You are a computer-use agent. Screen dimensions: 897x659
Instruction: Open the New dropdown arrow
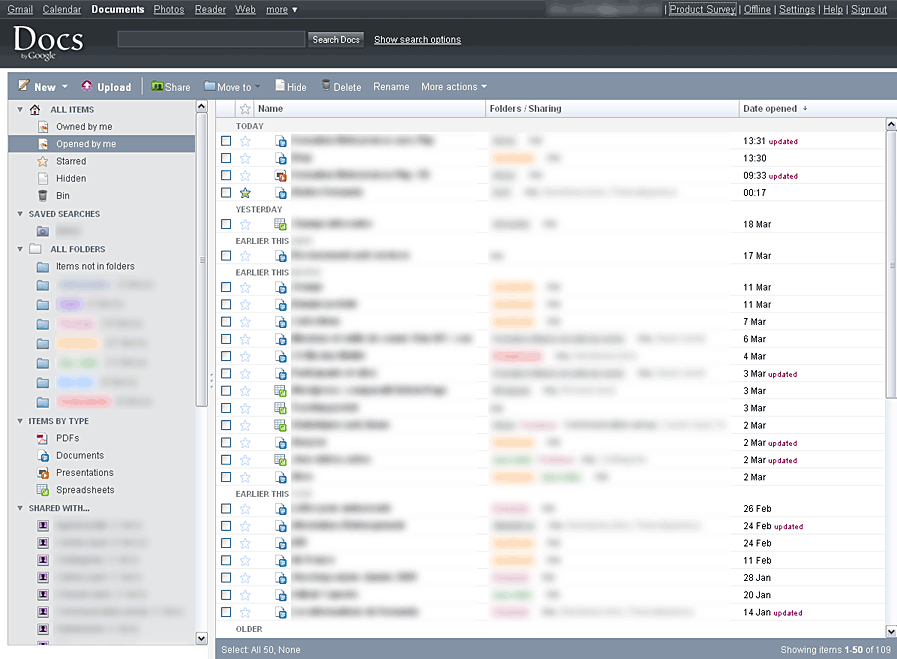64,86
